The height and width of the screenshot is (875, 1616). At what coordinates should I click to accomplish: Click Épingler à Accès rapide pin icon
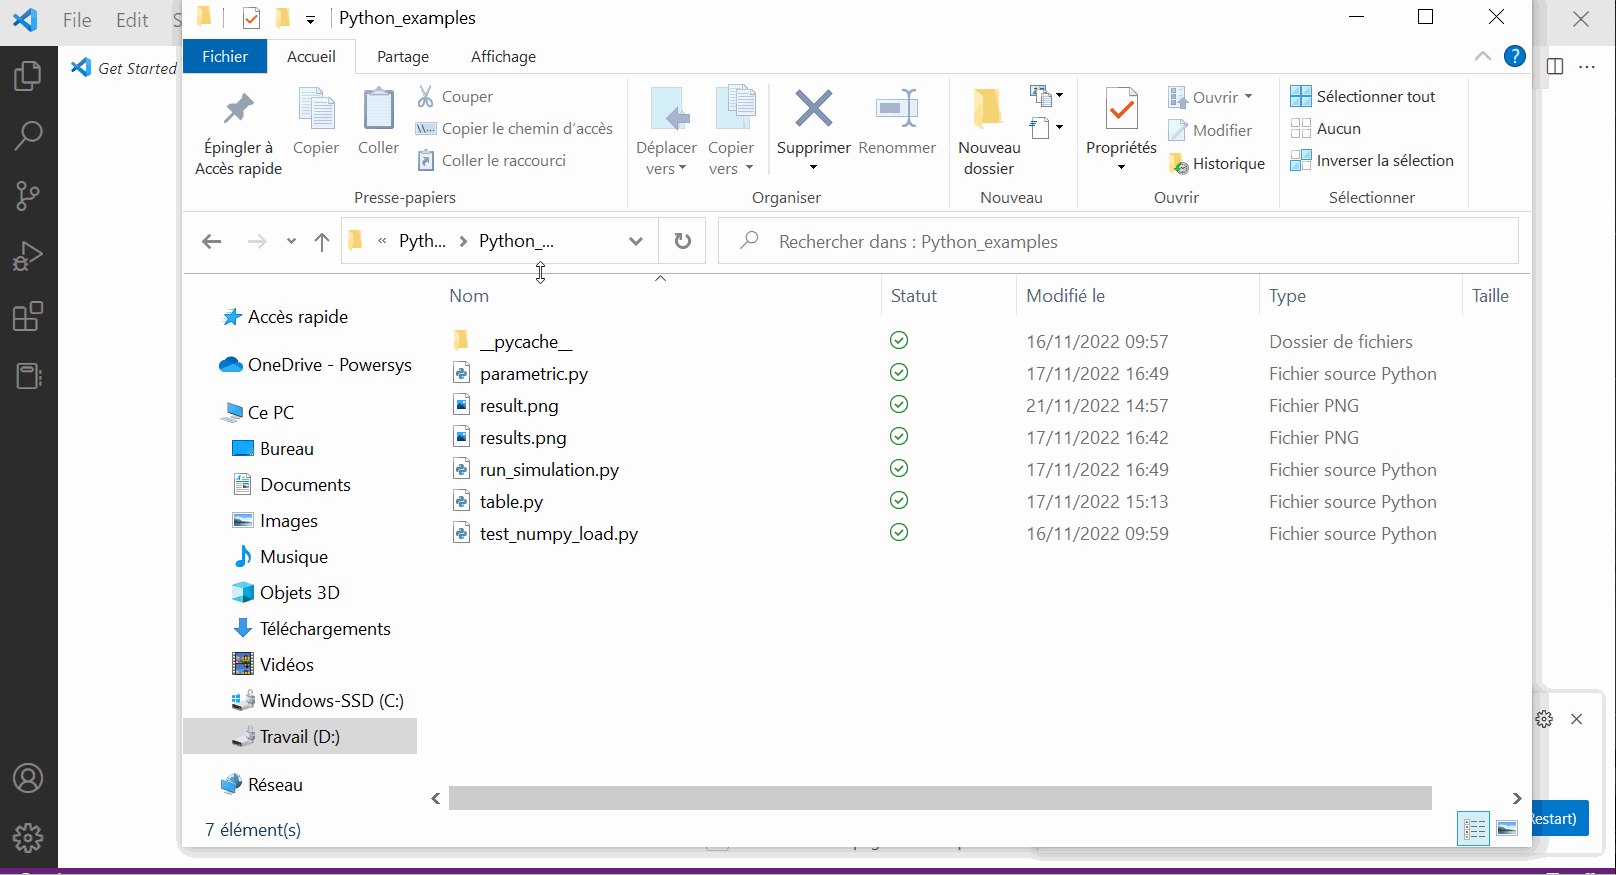click(x=238, y=109)
